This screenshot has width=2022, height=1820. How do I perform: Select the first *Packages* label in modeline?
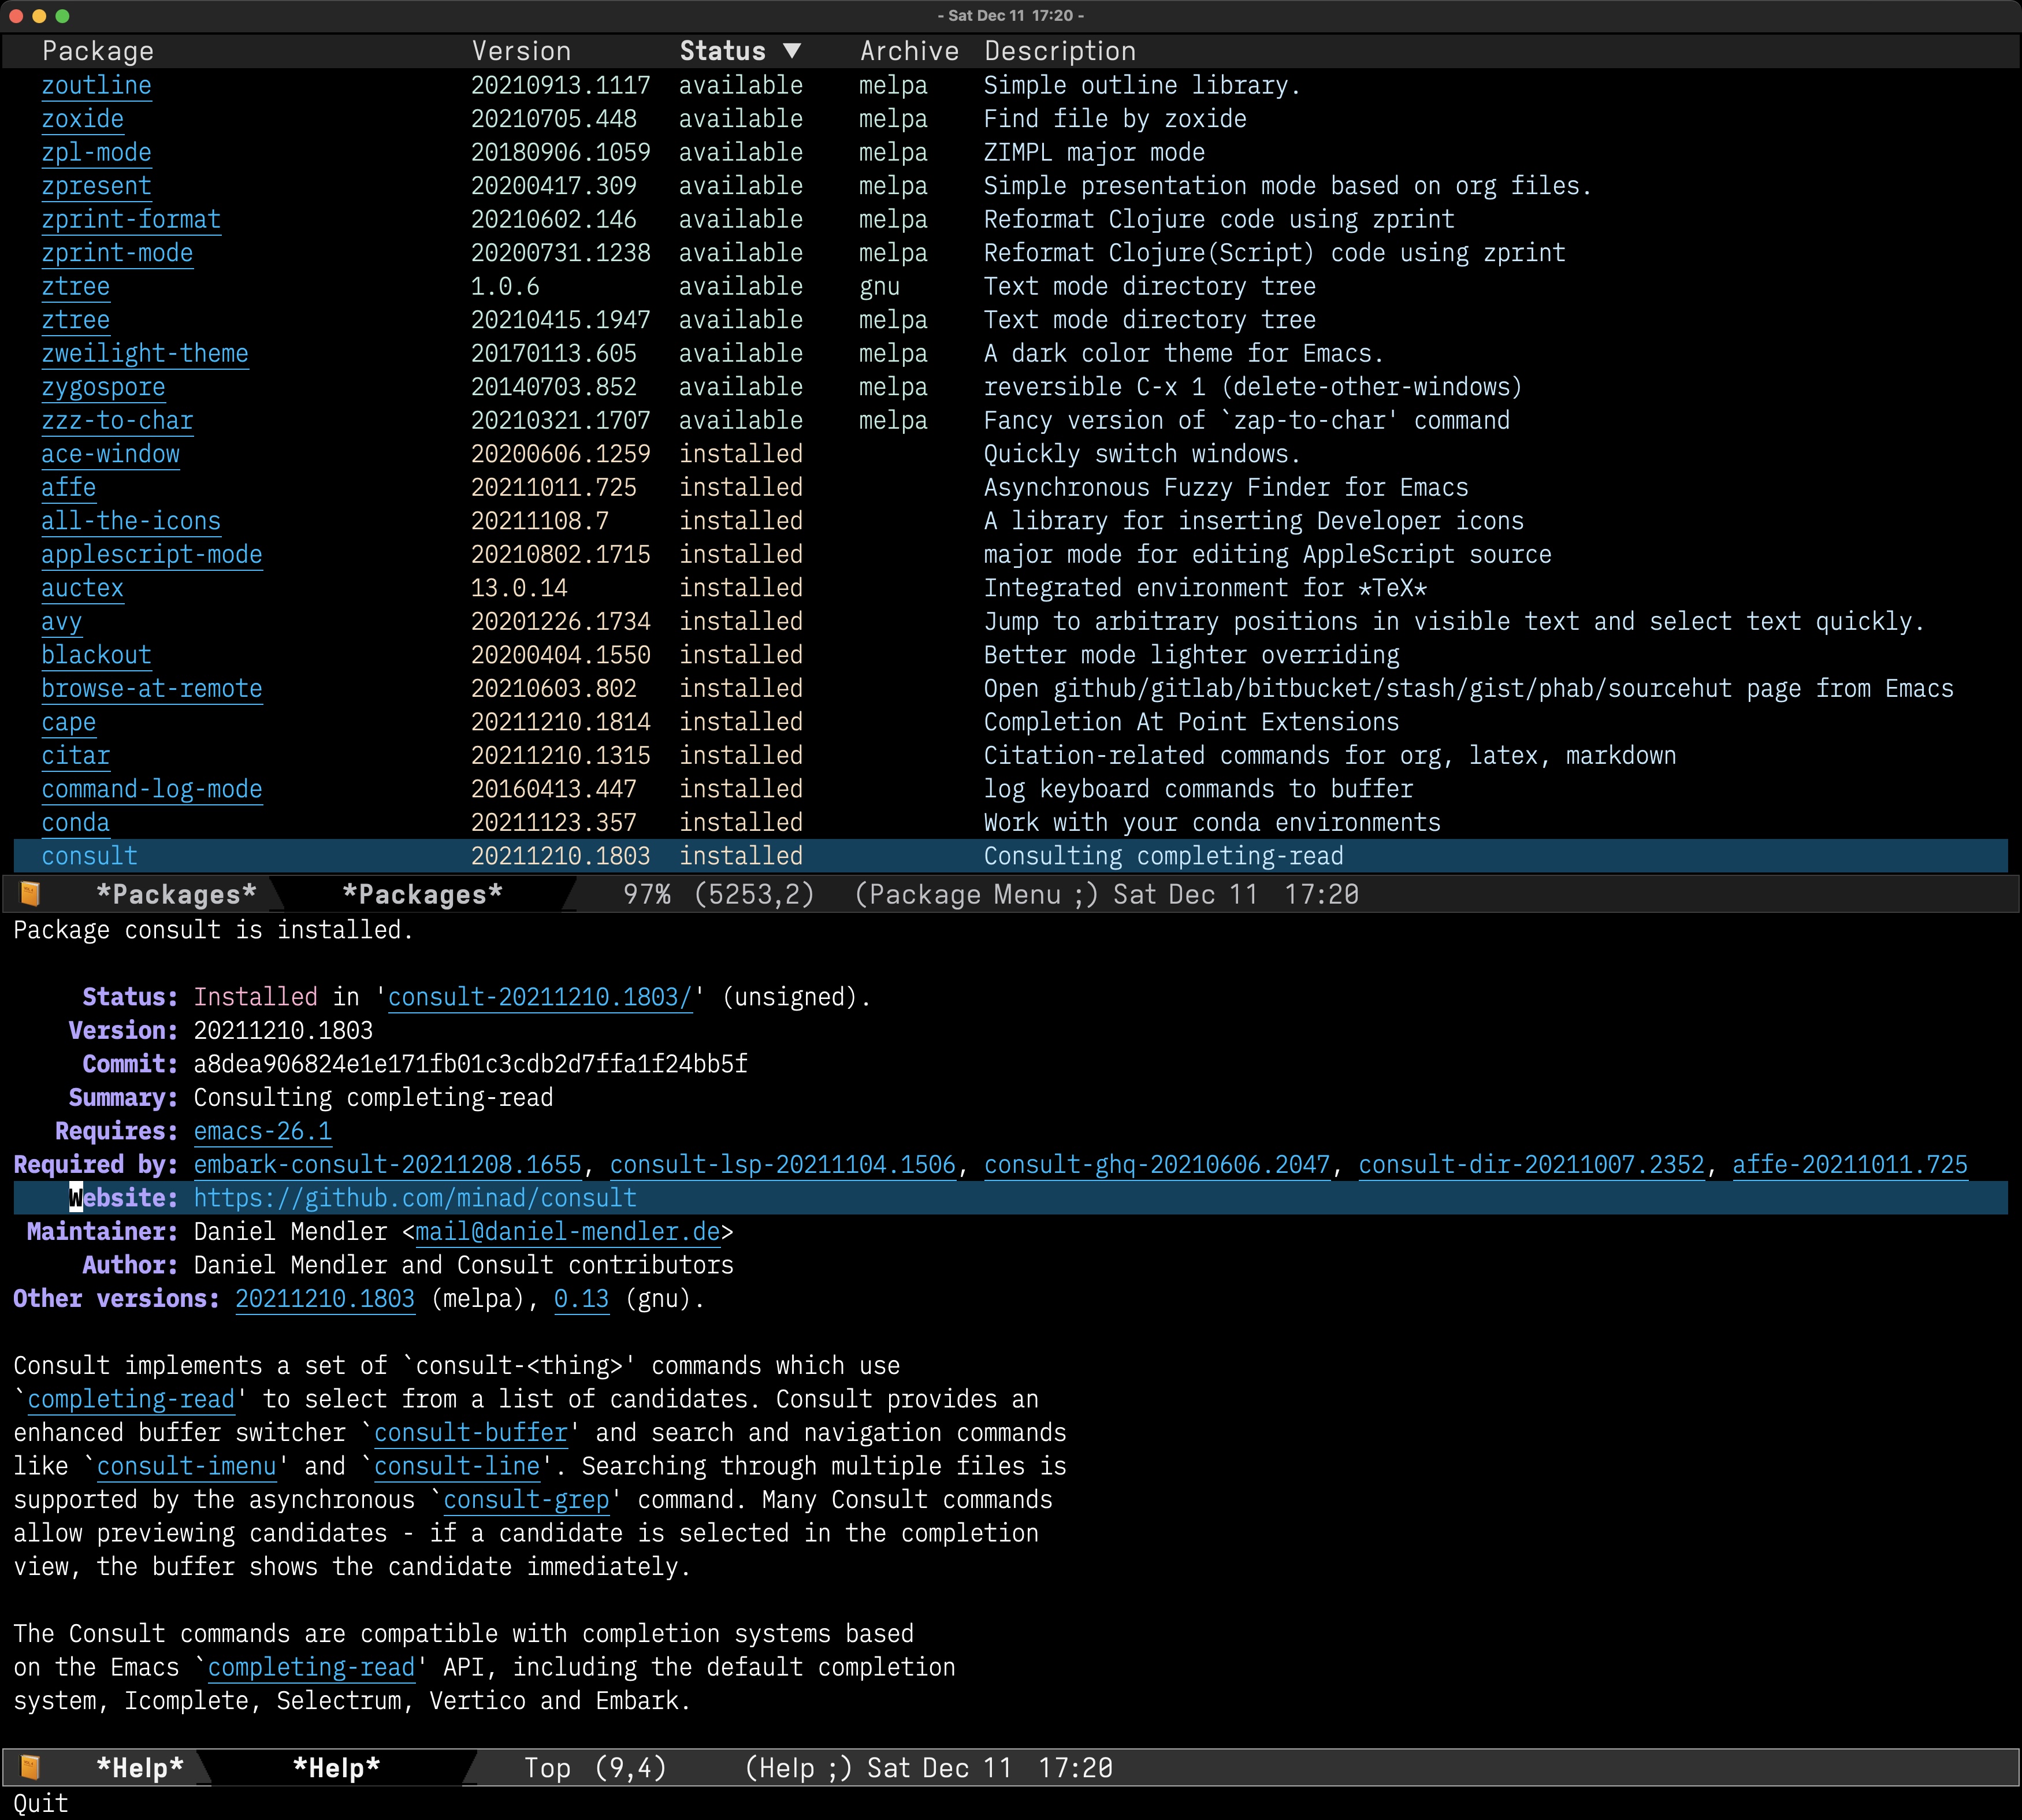176,894
